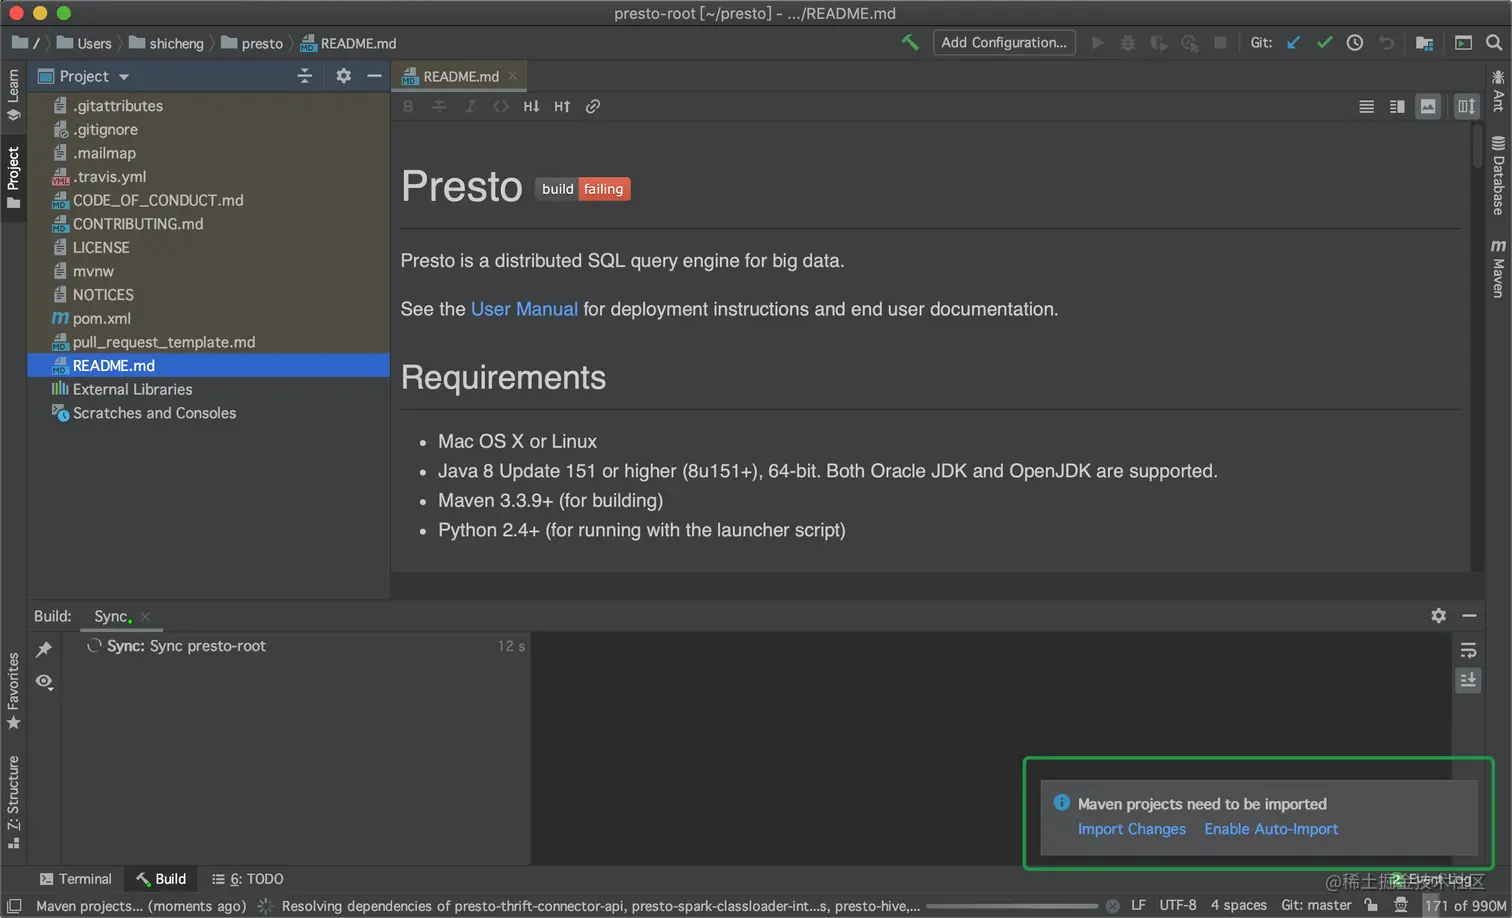Image resolution: width=1512 pixels, height=918 pixels.
Task: Close the Sync tab
Action: click(145, 616)
